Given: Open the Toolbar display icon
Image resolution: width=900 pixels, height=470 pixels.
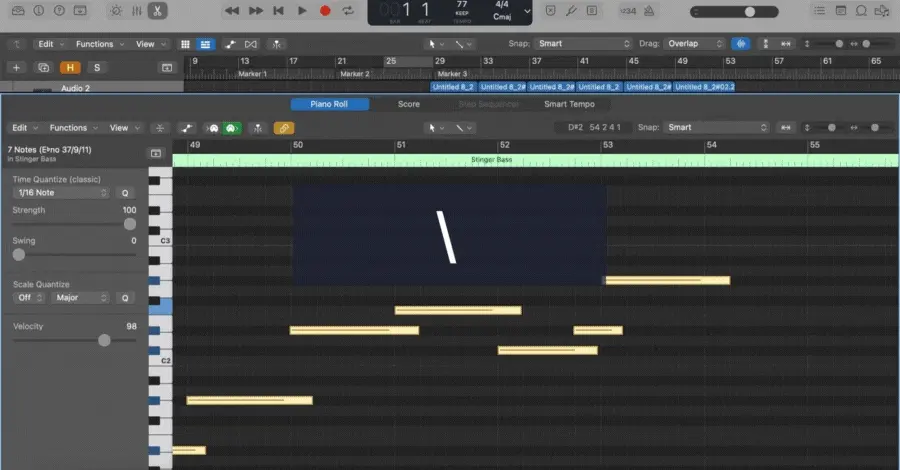Looking at the screenshot, I should pos(80,10).
